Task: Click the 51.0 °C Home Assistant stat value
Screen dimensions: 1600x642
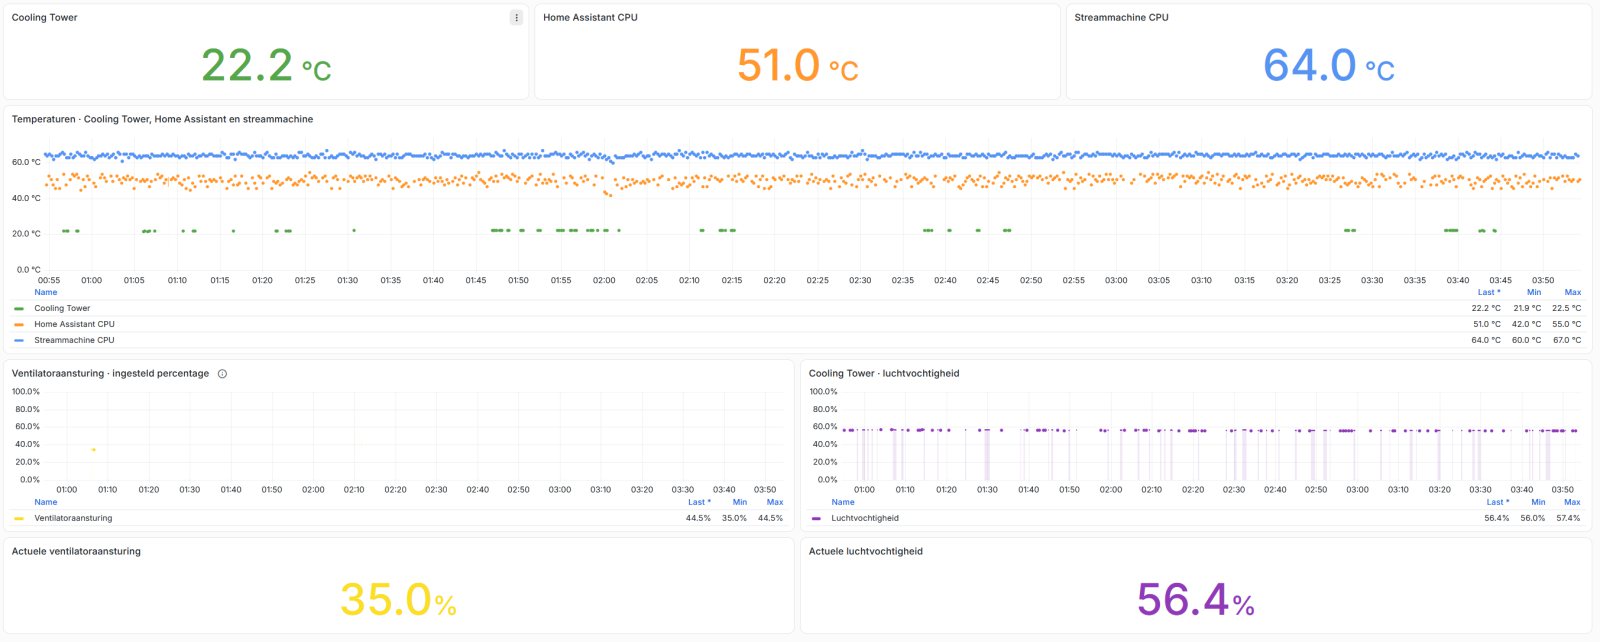Action: 798,66
